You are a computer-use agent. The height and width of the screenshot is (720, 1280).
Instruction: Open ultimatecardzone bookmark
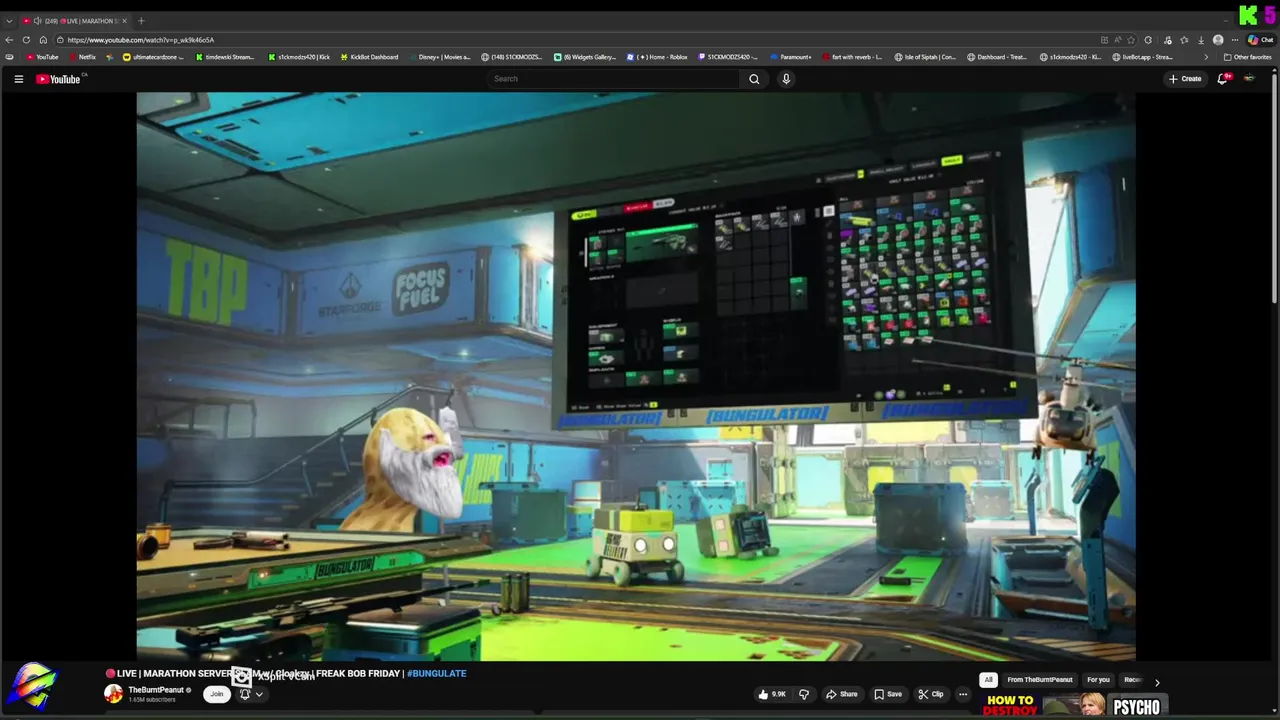point(152,57)
